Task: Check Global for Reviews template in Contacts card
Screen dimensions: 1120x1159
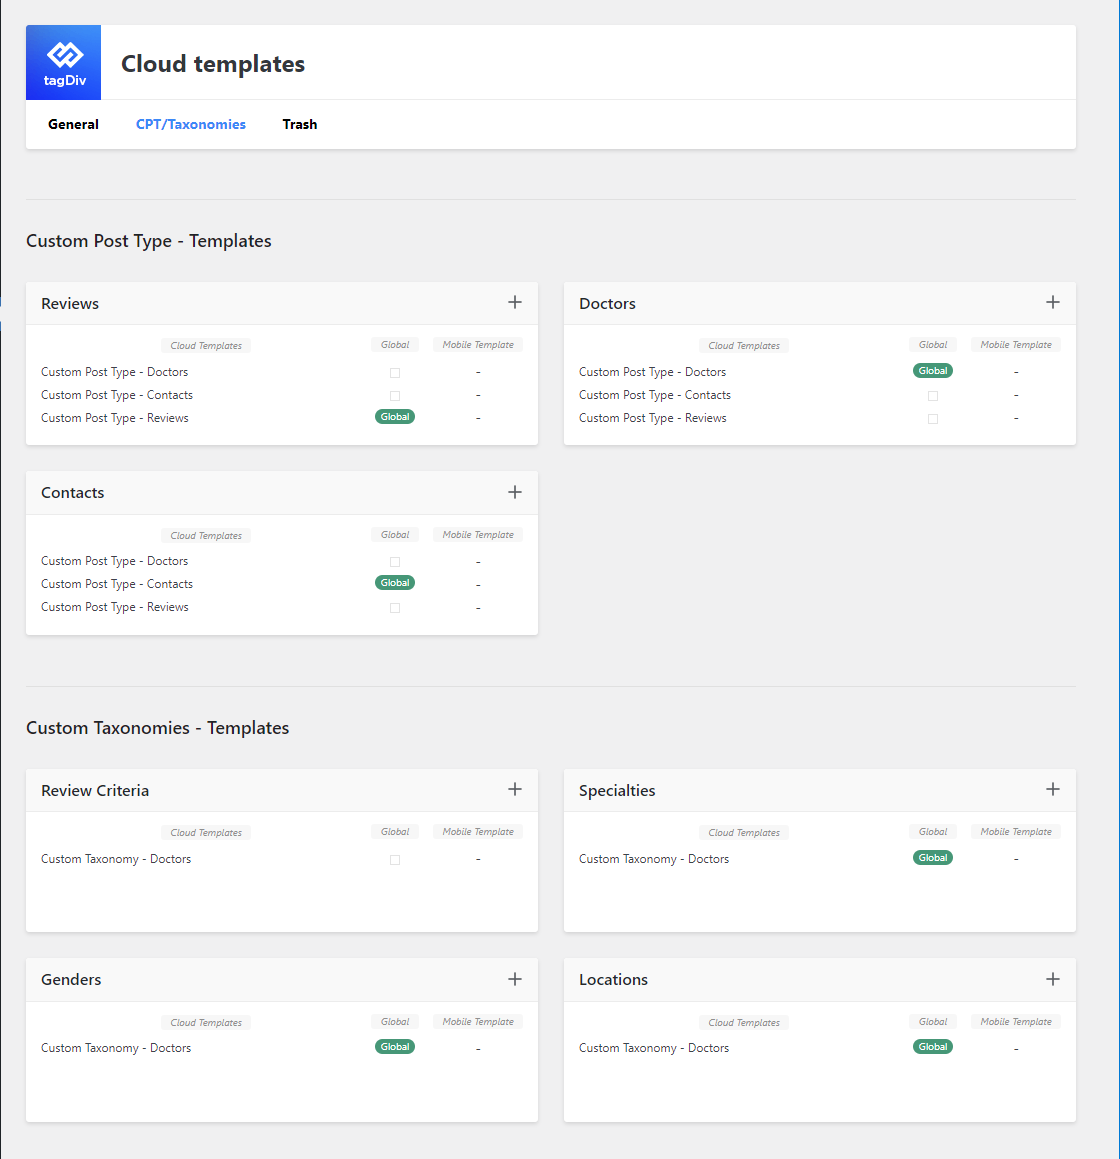Action: tap(395, 608)
